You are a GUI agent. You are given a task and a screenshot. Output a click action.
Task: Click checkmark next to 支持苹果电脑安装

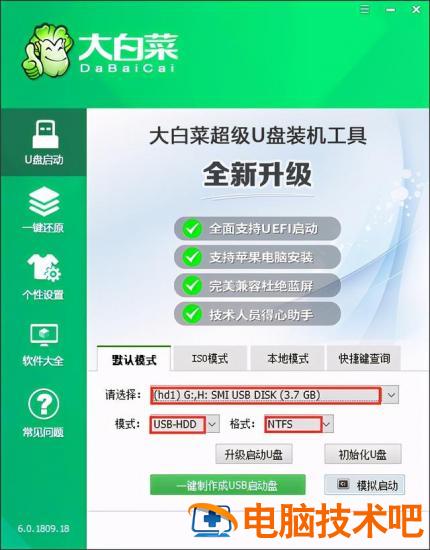(x=192, y=257)
